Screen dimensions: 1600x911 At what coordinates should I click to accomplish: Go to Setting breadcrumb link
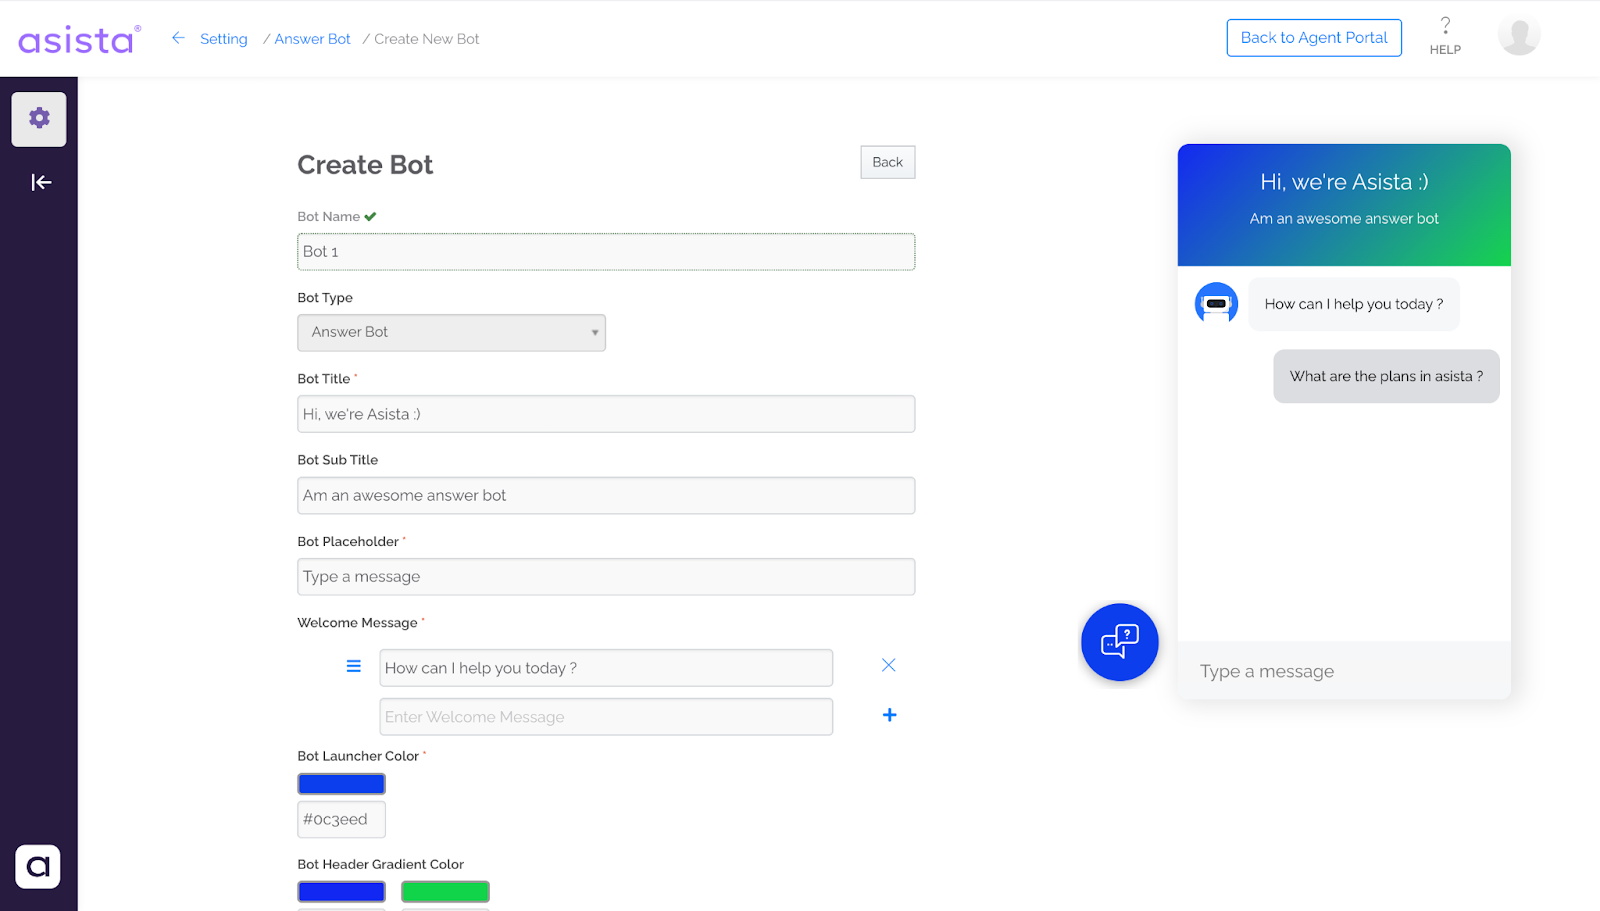click(x=224, y=39)
